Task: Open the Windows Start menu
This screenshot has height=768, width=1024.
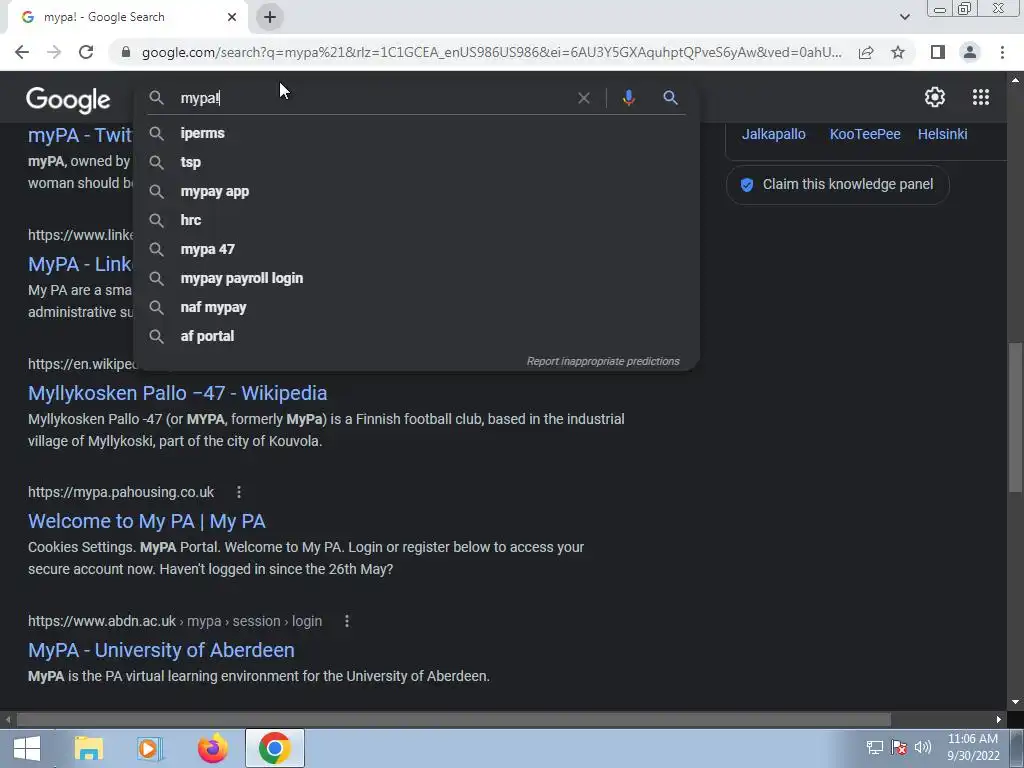Action: tap(27, 748)
